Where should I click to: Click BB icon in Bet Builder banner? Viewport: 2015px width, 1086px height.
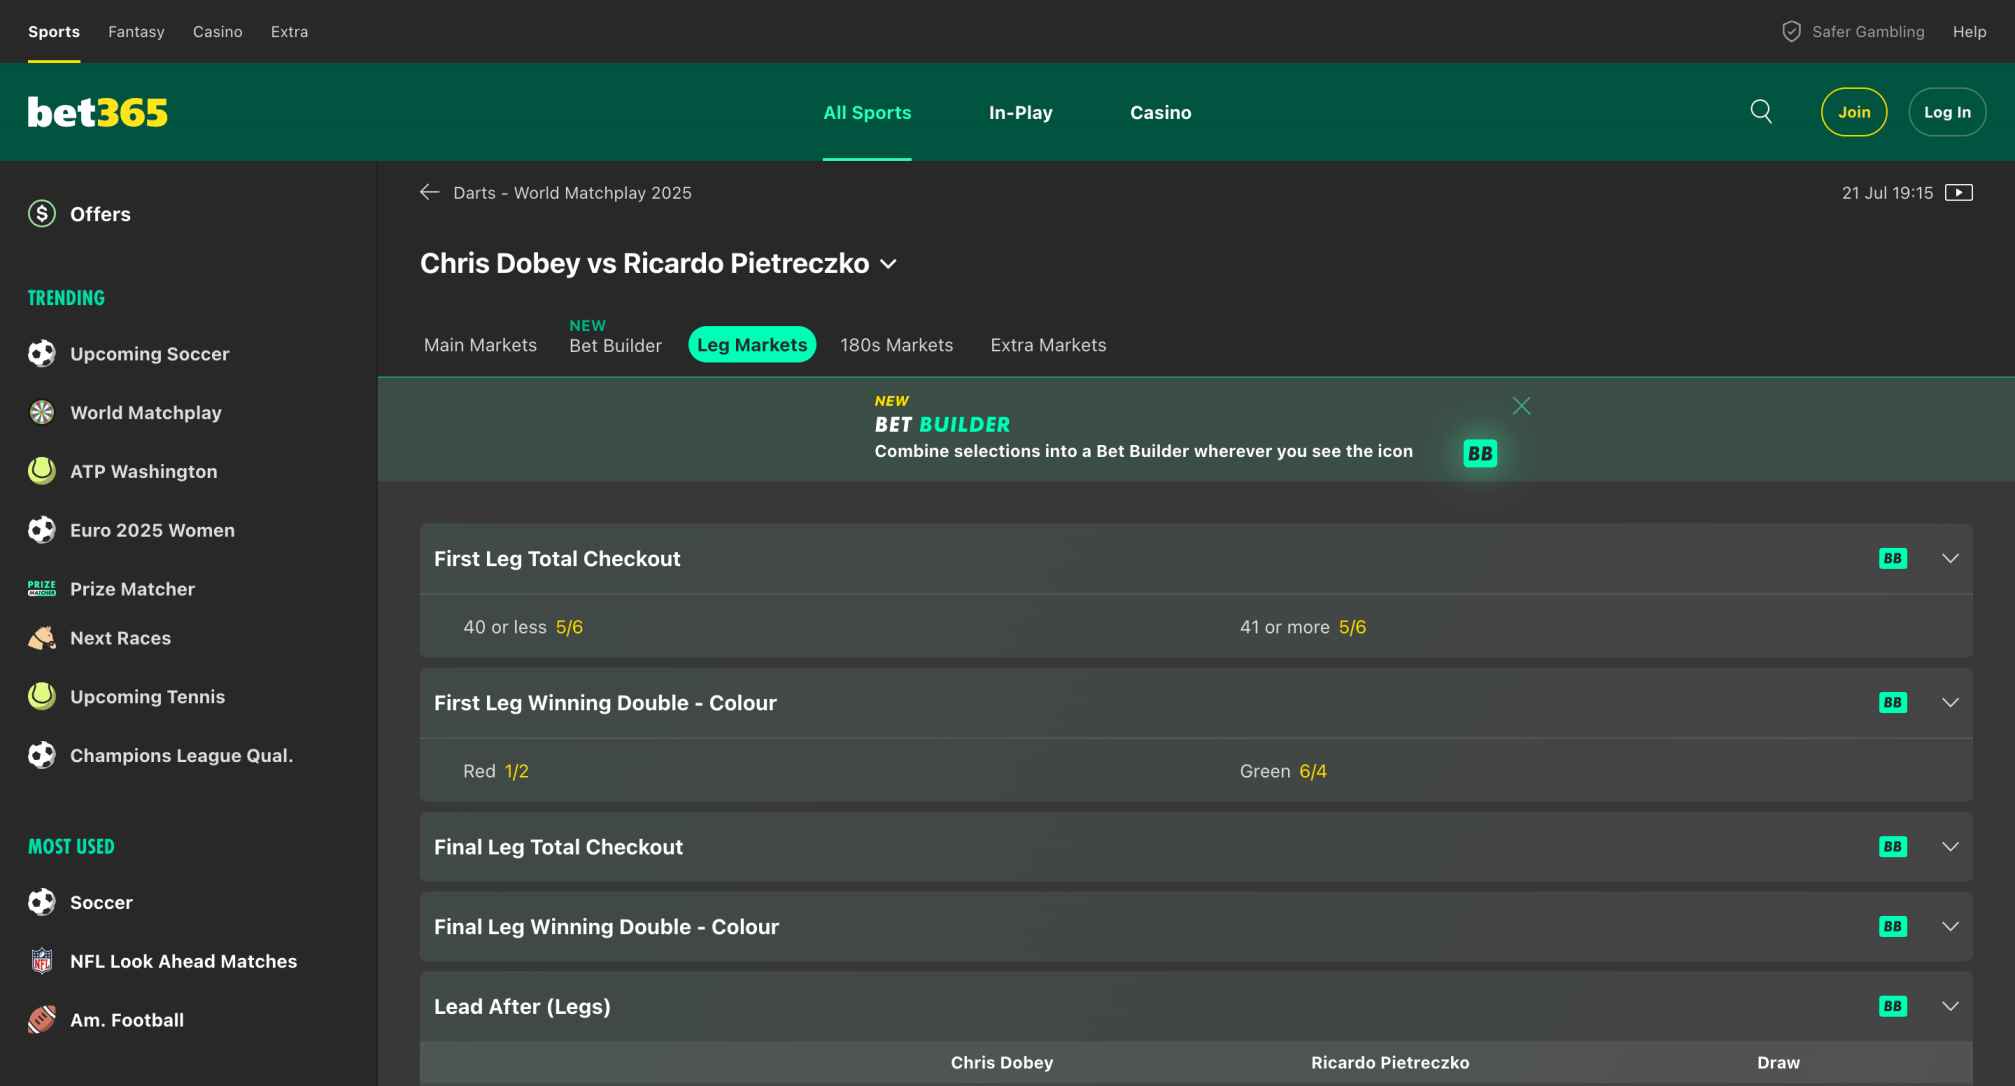click(1480, 453)
